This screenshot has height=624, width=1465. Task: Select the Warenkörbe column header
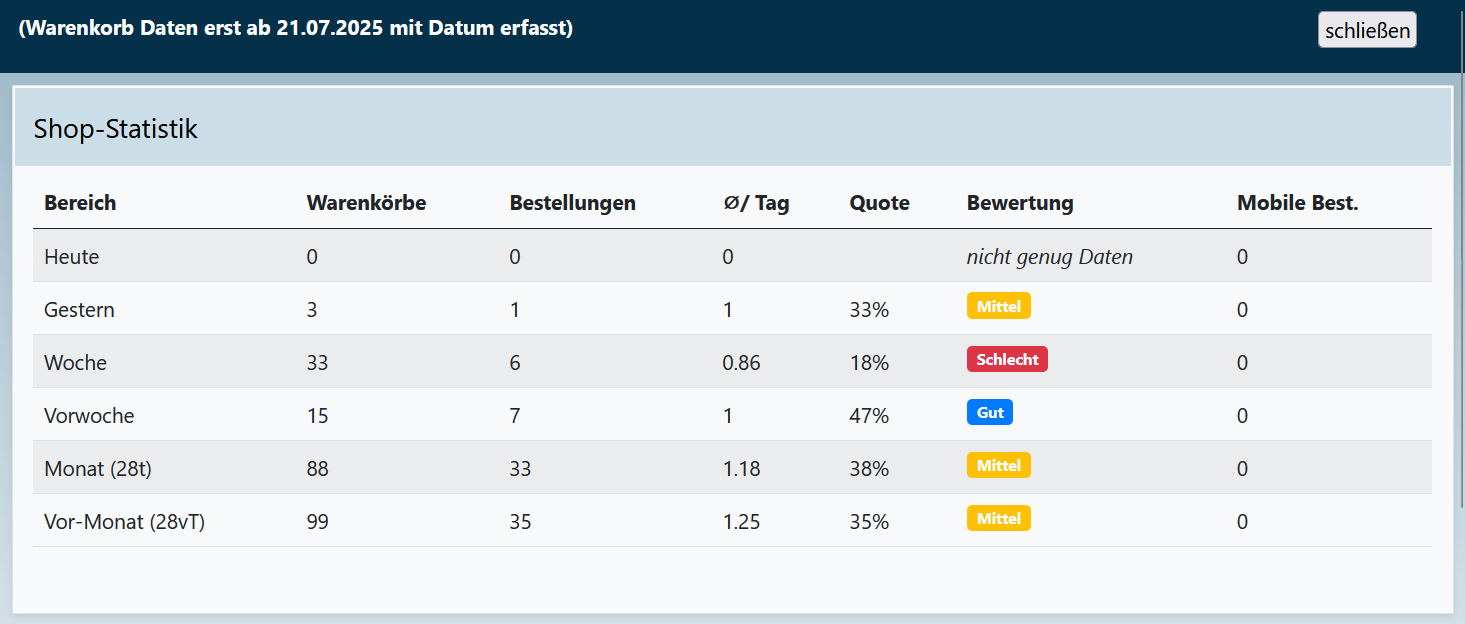click(366, 203)
